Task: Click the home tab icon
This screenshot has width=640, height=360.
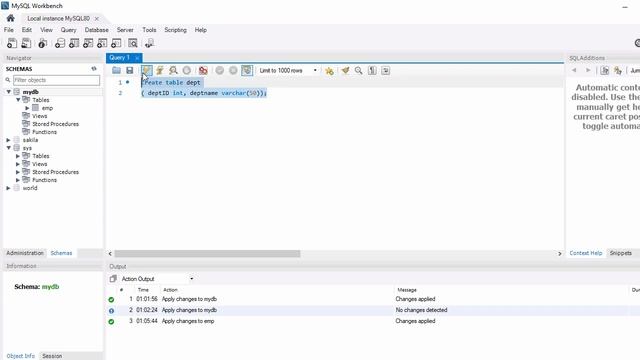Action: 11,18
